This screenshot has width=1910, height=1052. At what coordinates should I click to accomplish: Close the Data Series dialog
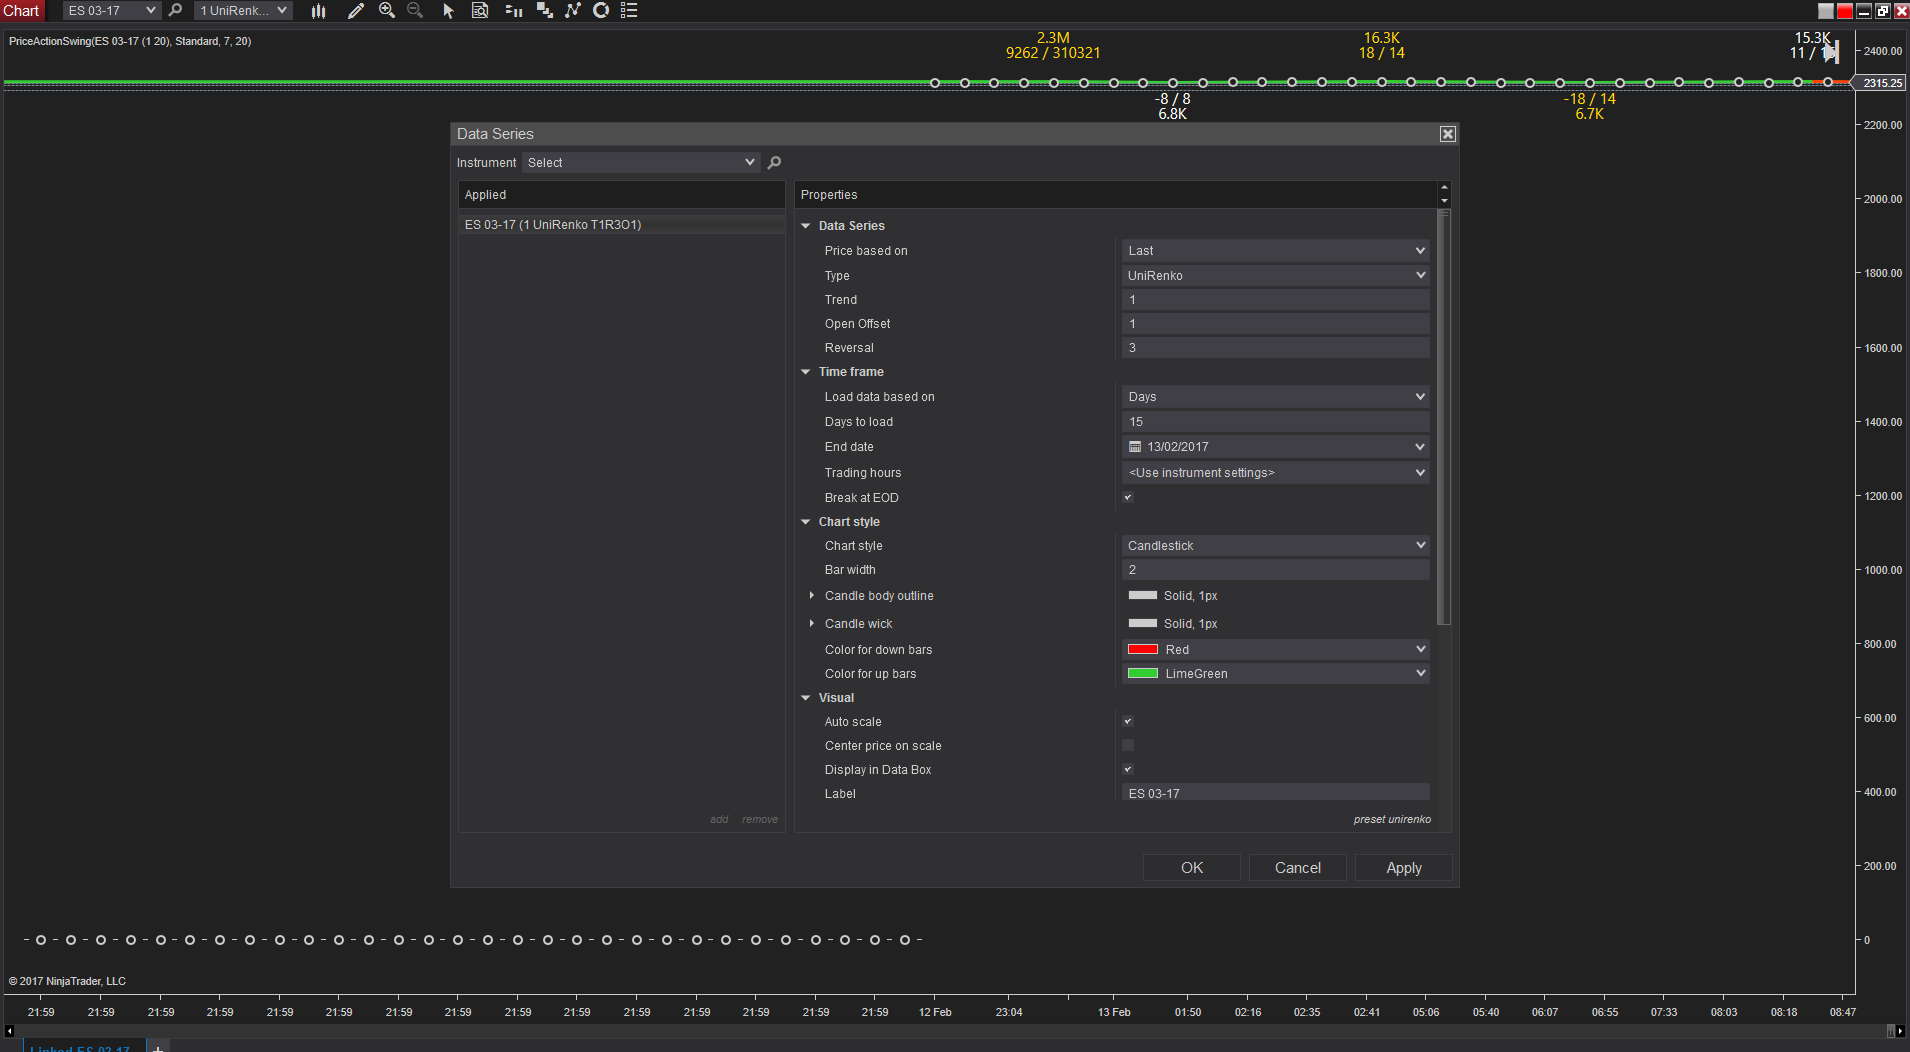[x=1447, y=134]
